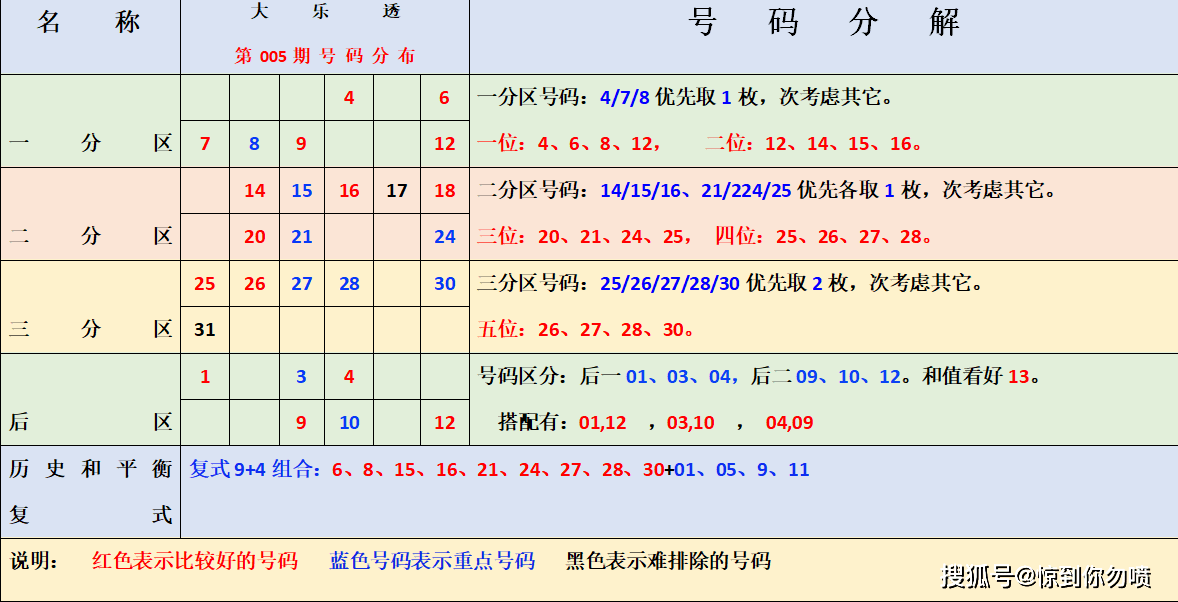Click the 红色表示比较好的号码 legend
The height and width of the screenshot is (602, 1178).
point(195,561)
